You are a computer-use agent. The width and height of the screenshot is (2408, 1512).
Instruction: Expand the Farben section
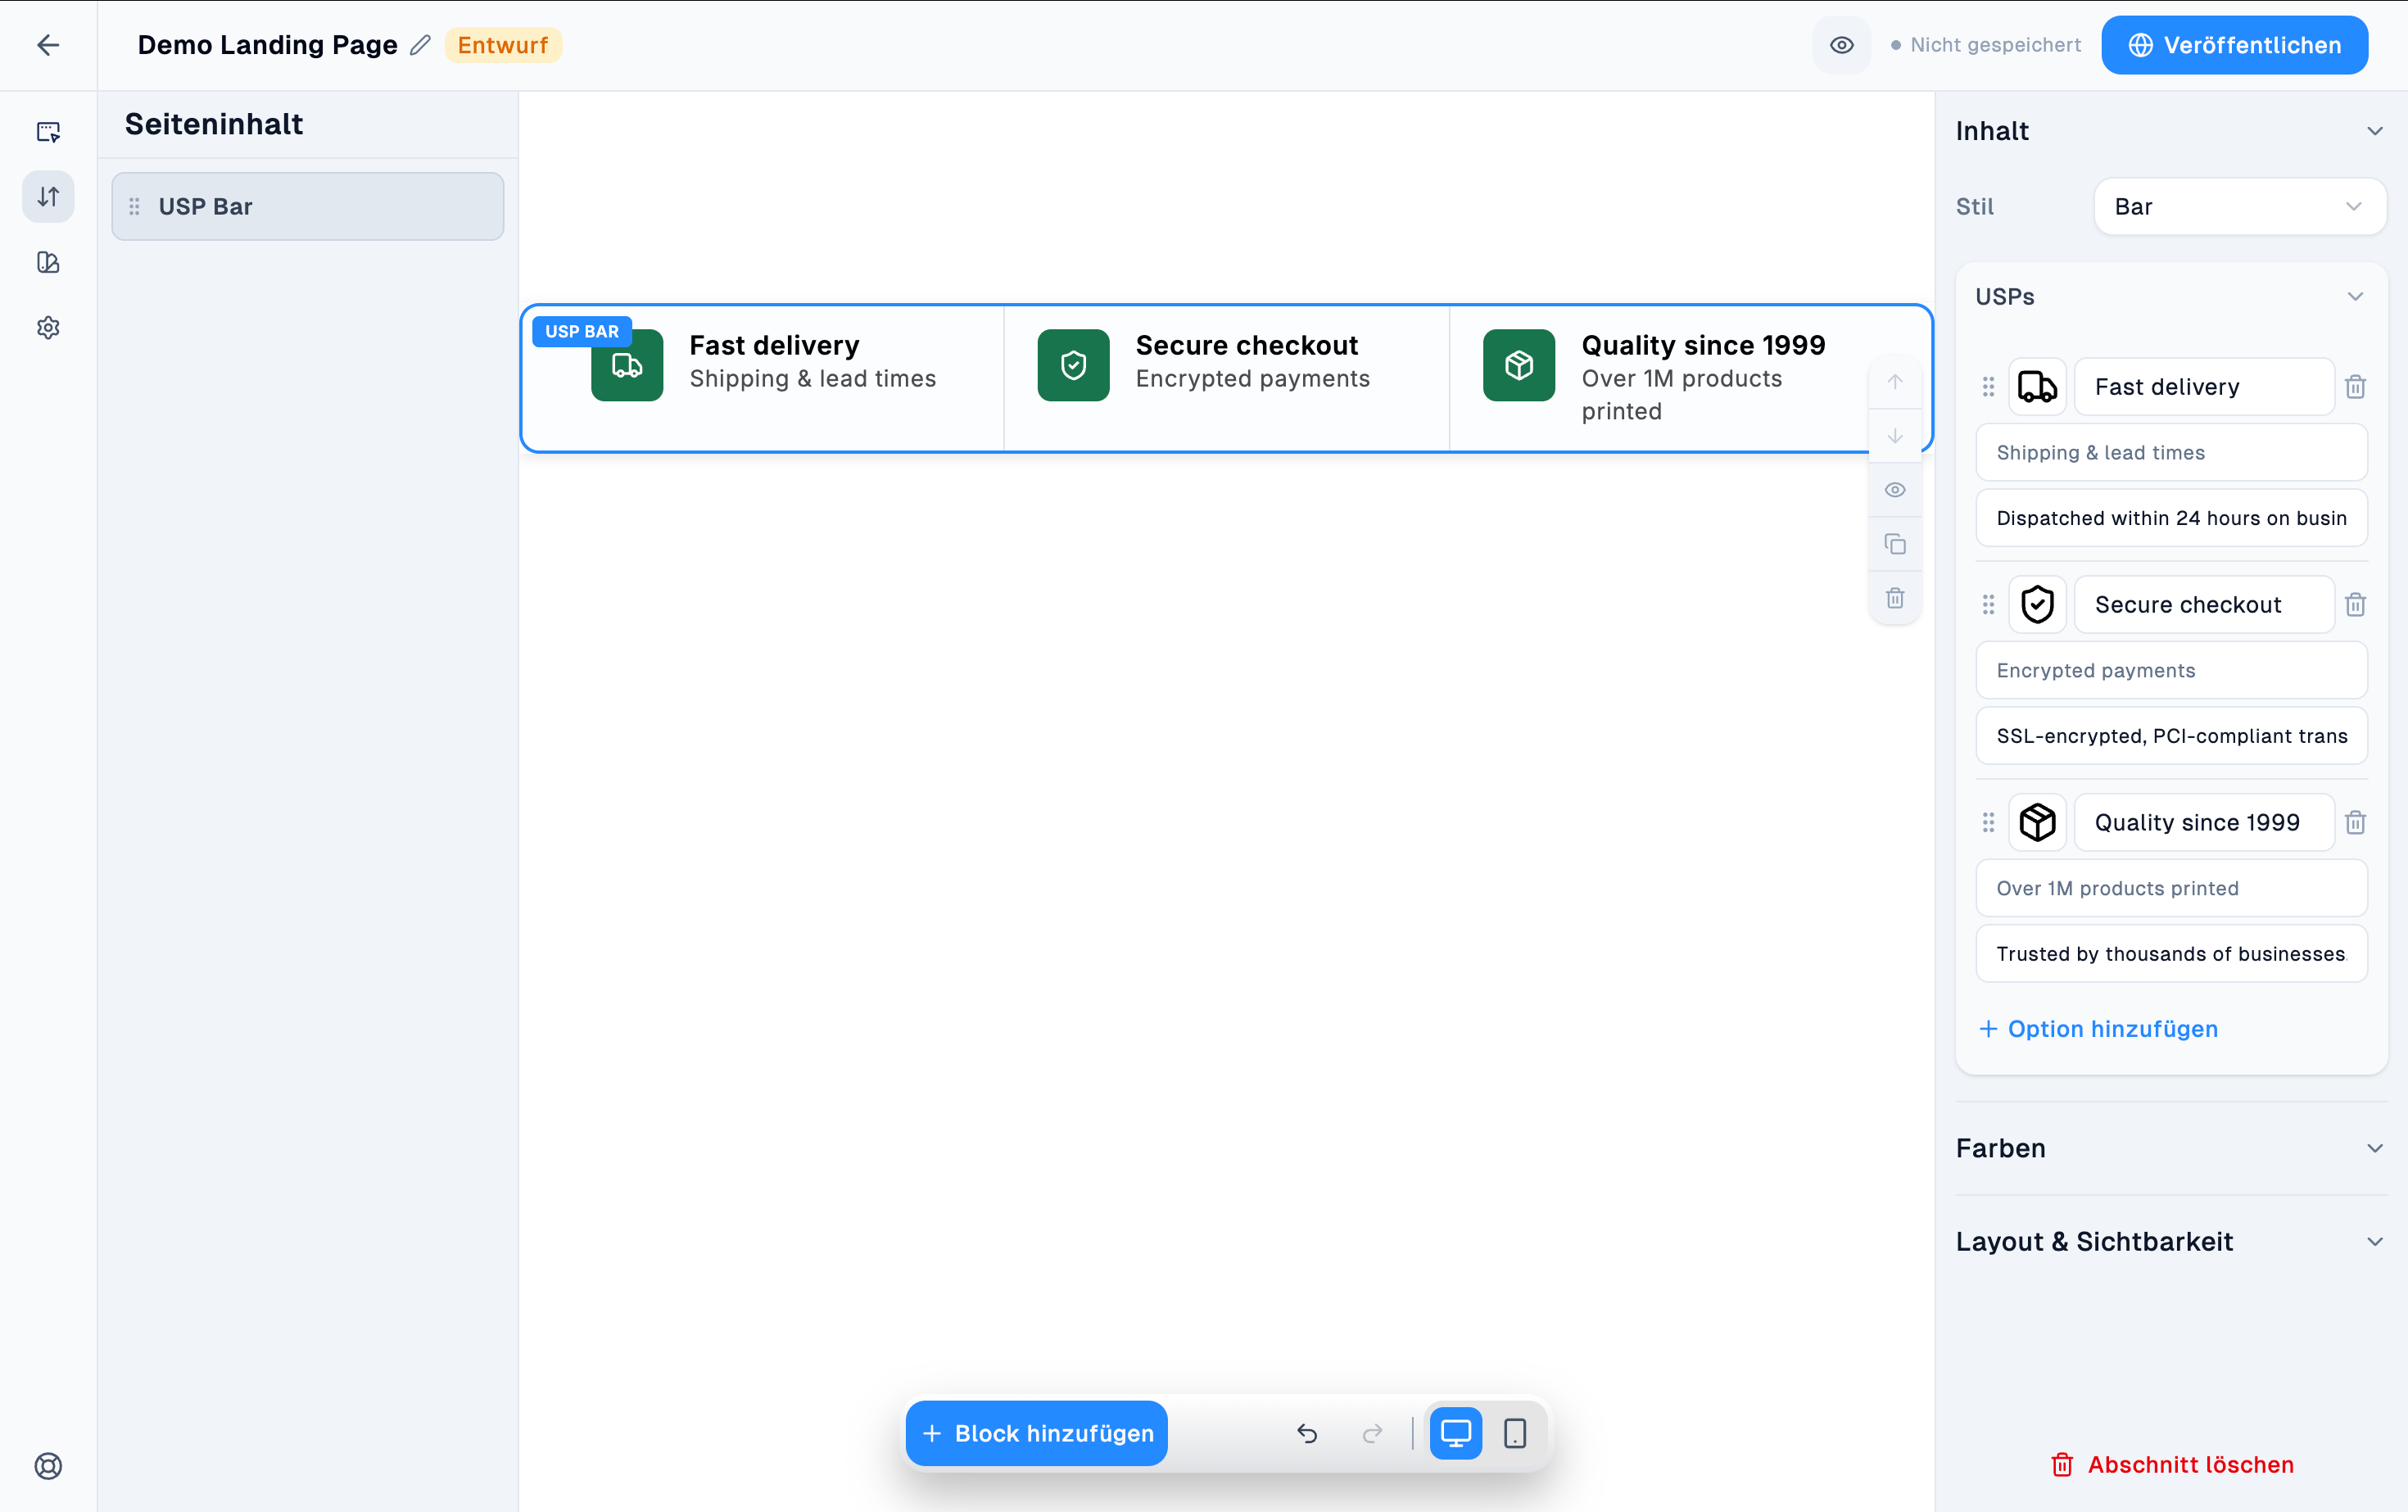[2171, 1148]
